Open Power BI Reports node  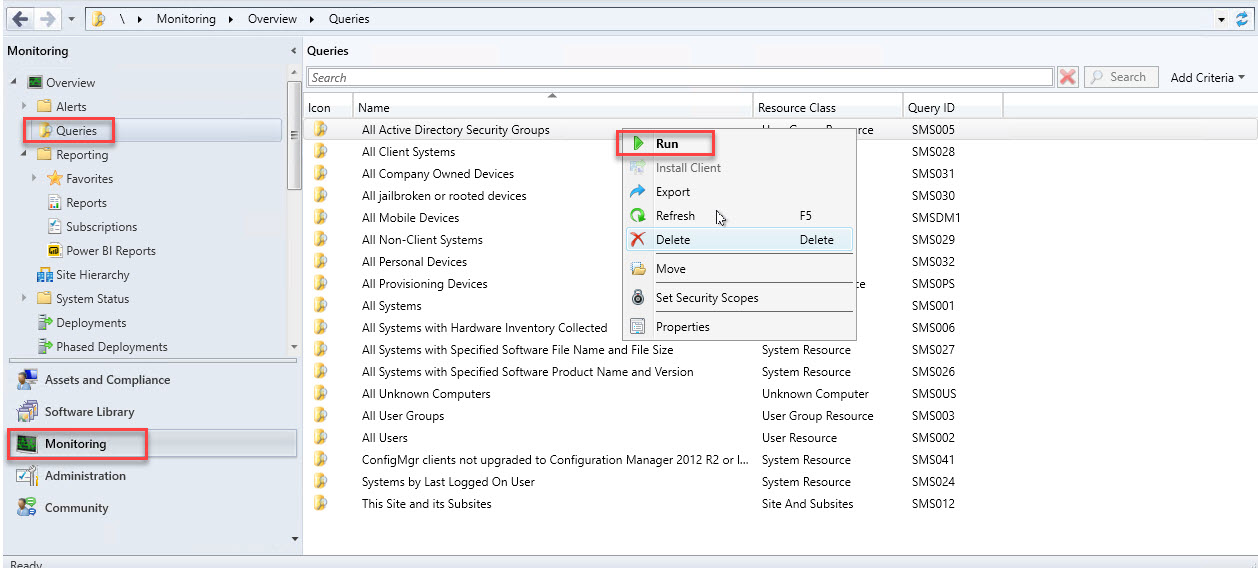point(110,251)
